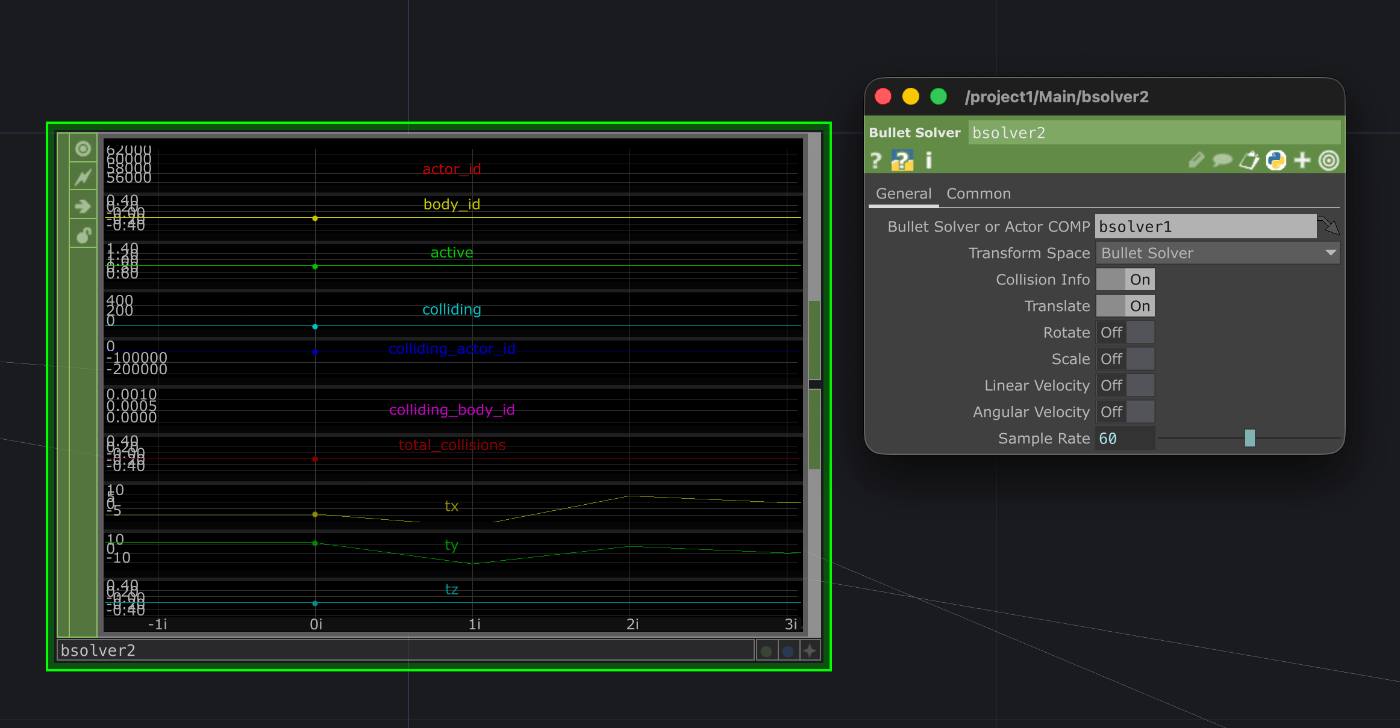Click the colliding_body_id channel label
Viewport: 1400px width, 728px height.
(452, 410)
